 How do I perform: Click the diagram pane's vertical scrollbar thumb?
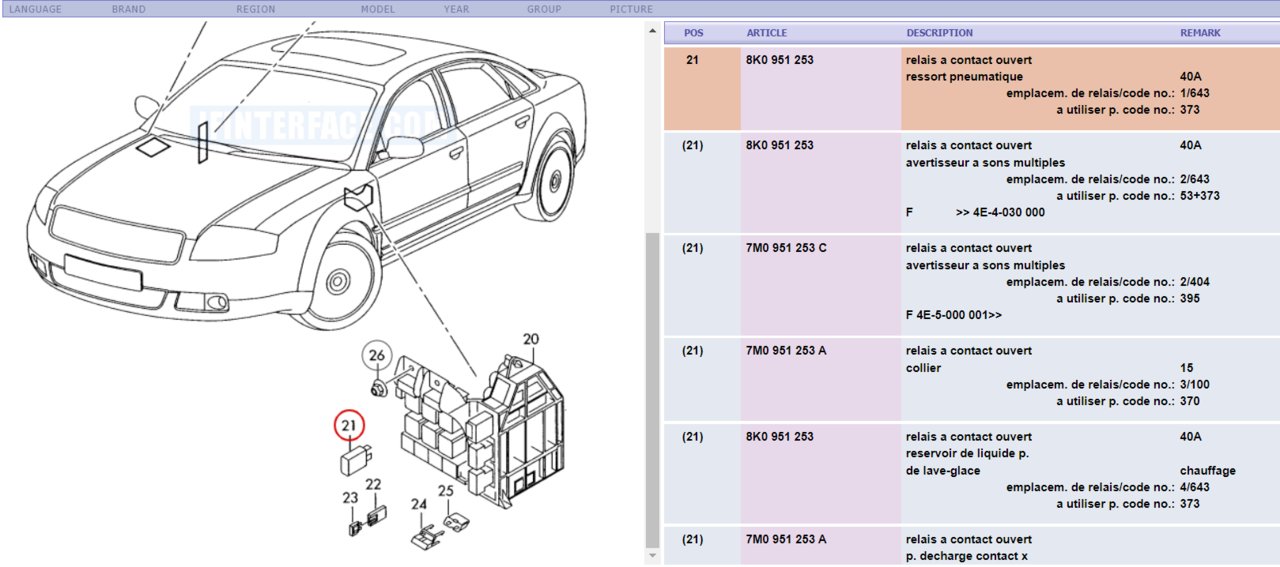coord(652,390)
